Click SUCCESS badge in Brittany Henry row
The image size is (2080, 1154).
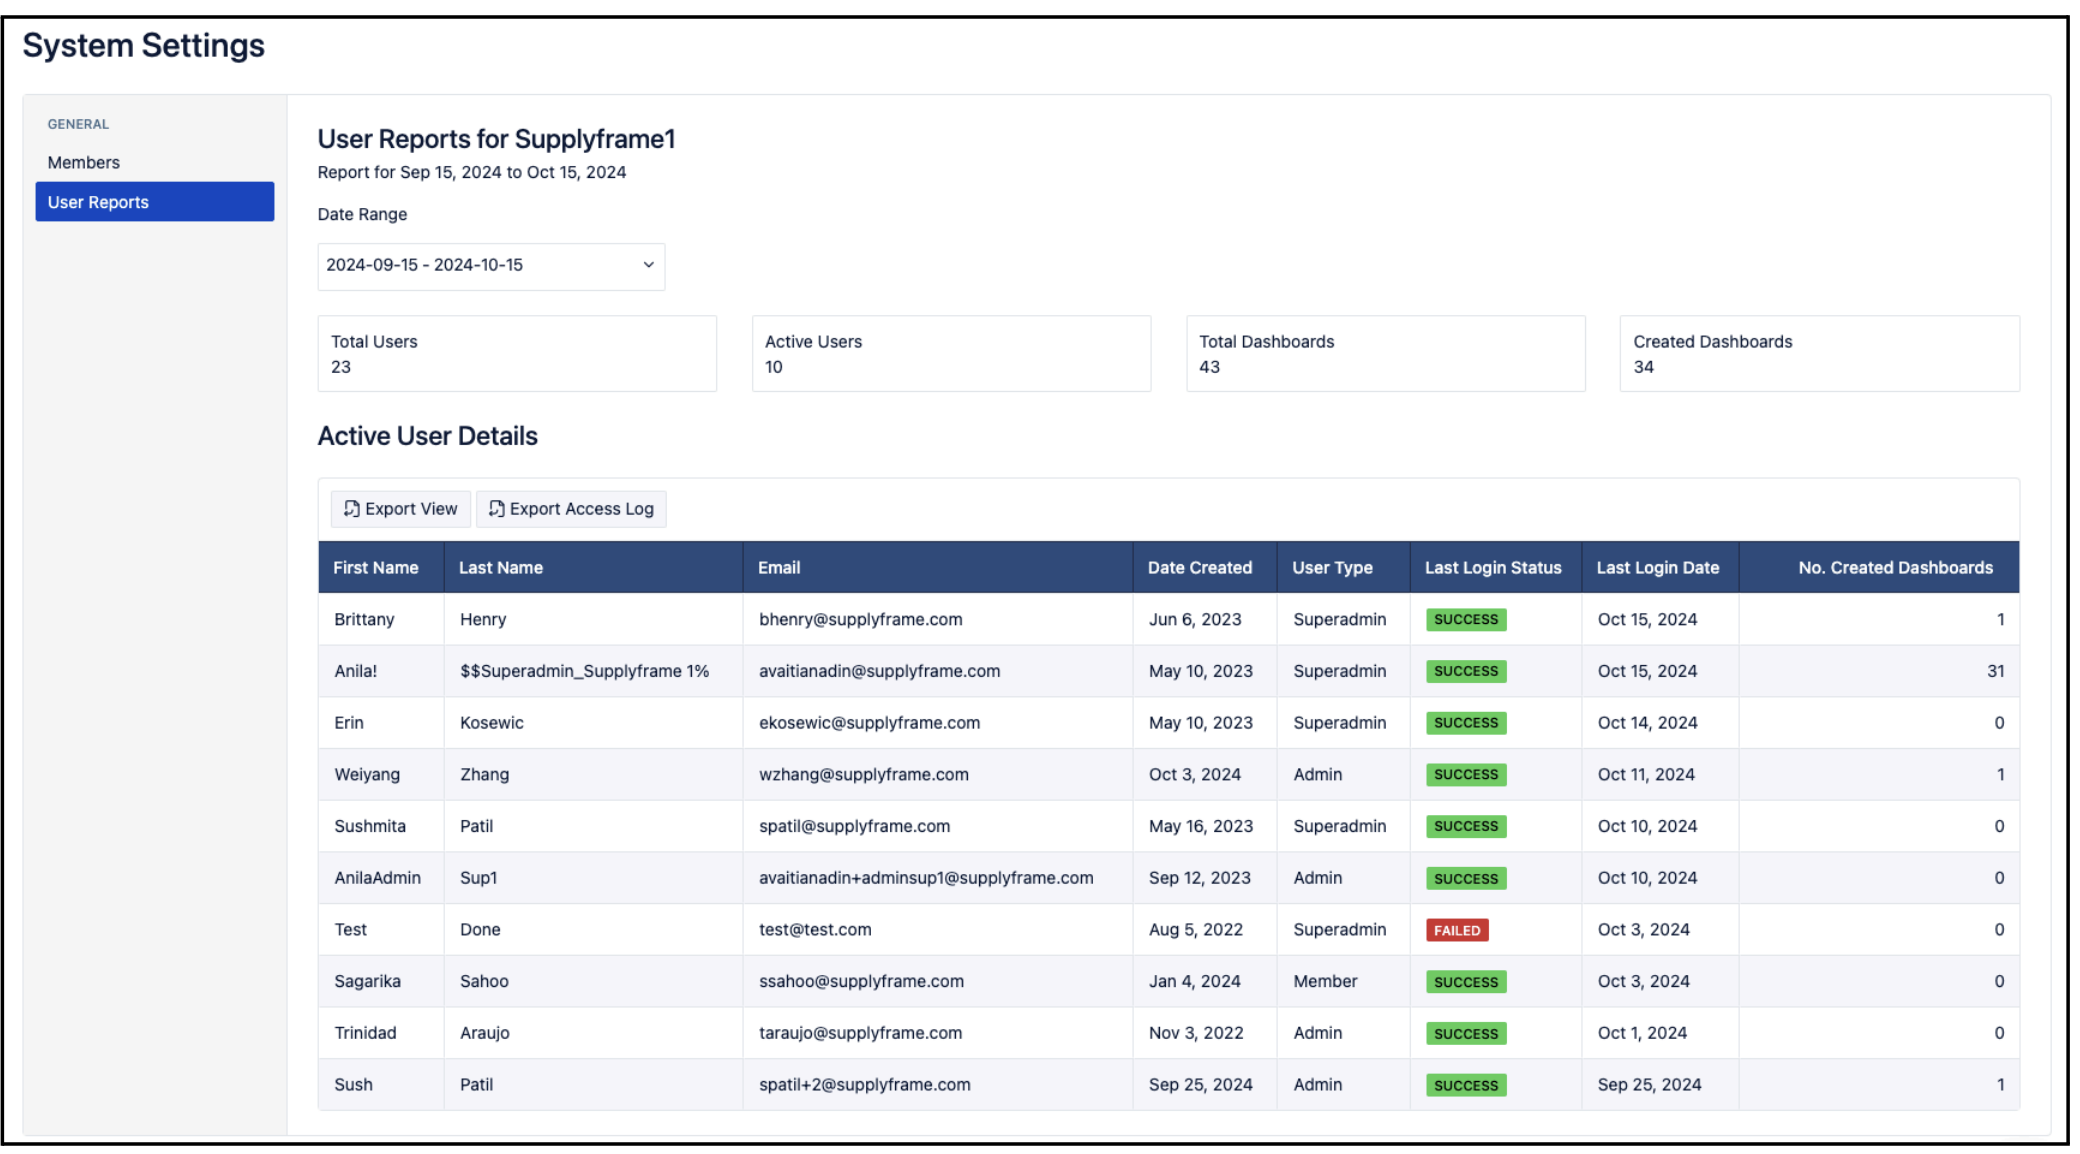pyautogui.click(x=1465, y=620)
